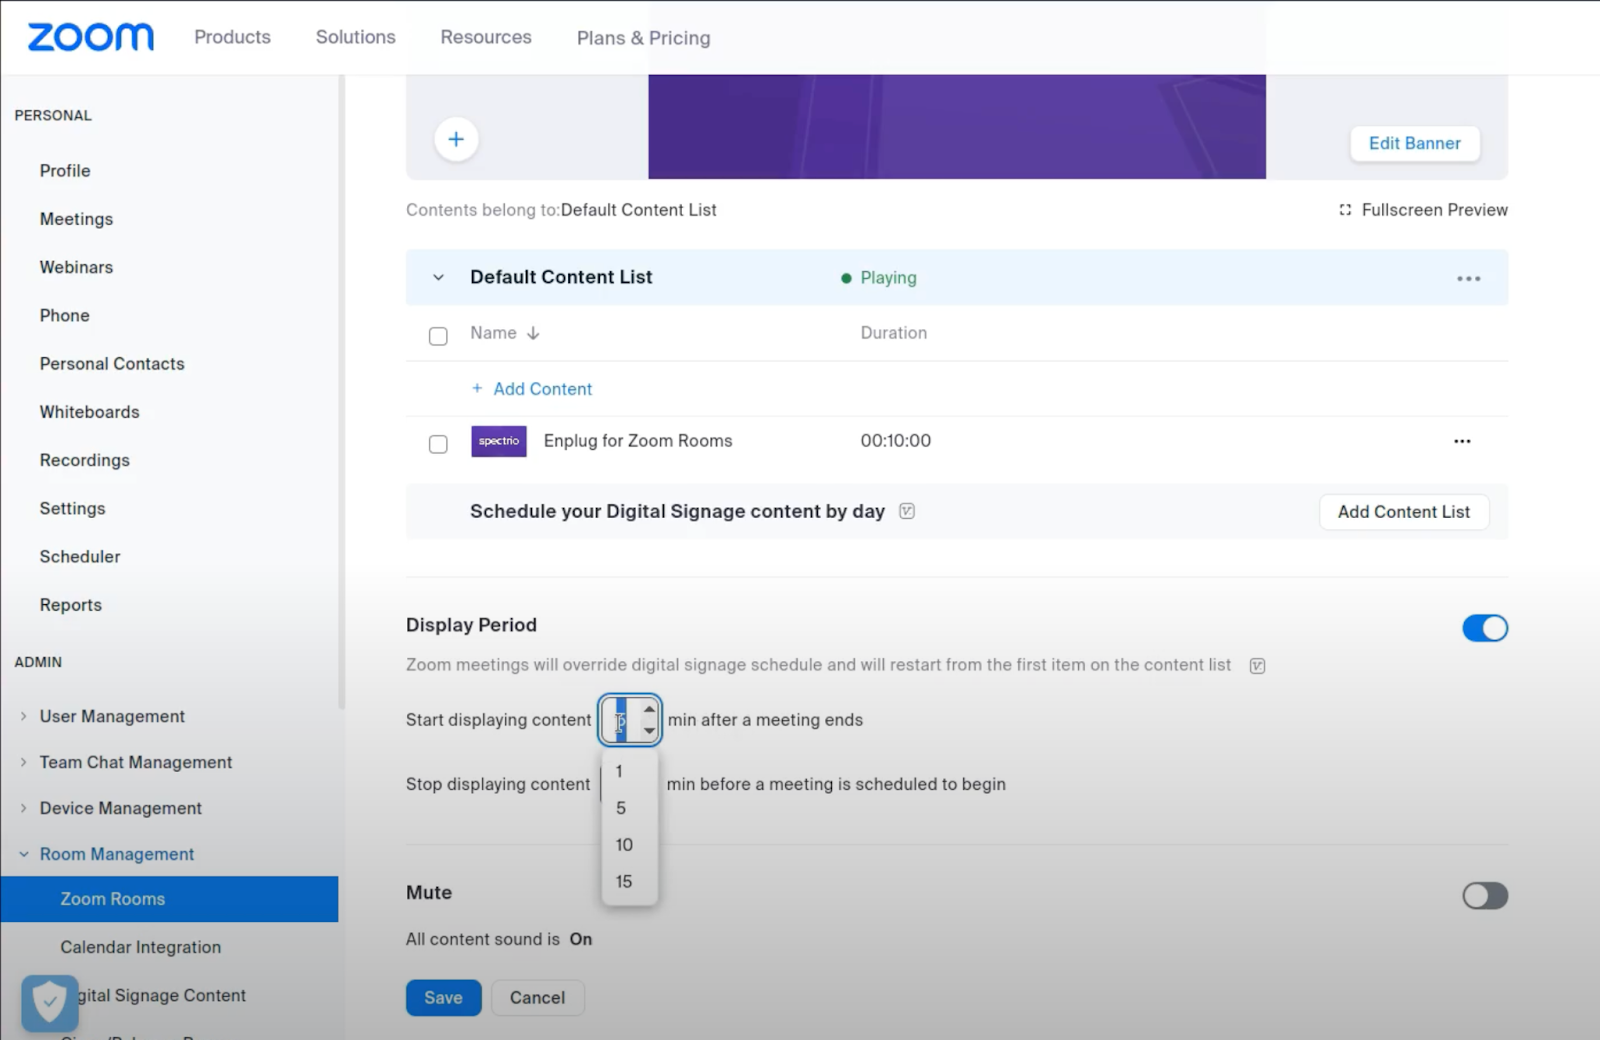Open Recordings in sidebar
Viewport: 1600px width, 1040px height.
click(x=85, y=460)
